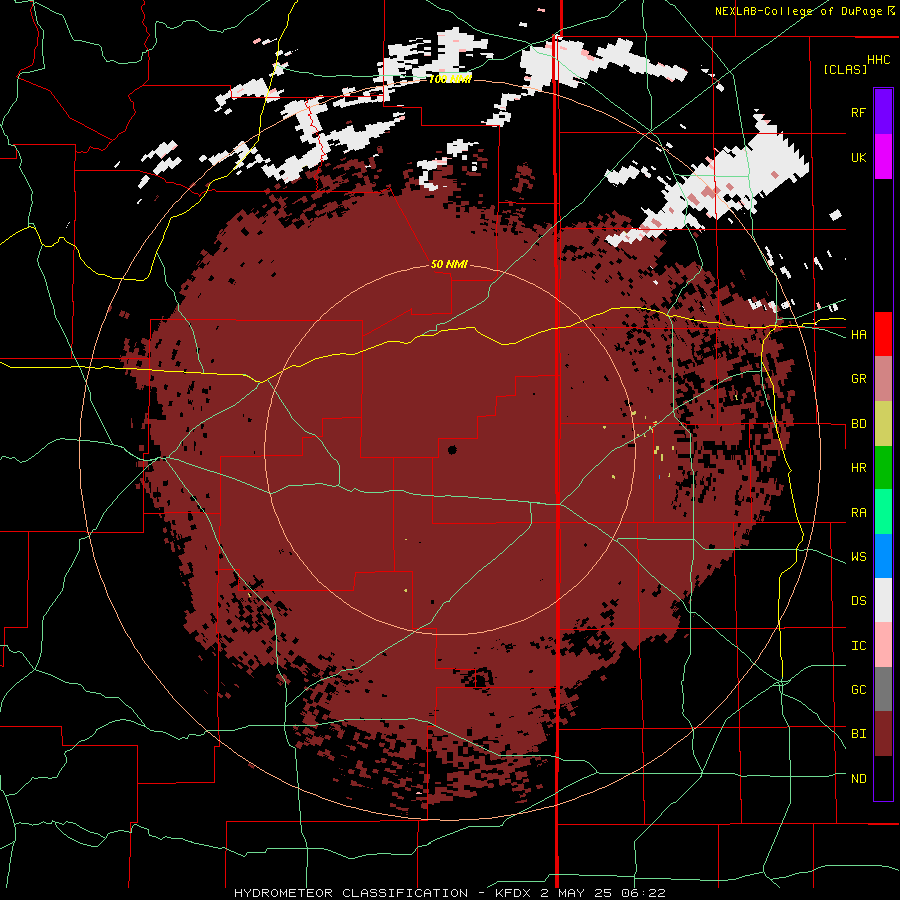Click the RF legend label
Screen dimensions: 900x900
pyautogui.click(x=858, y=112)
